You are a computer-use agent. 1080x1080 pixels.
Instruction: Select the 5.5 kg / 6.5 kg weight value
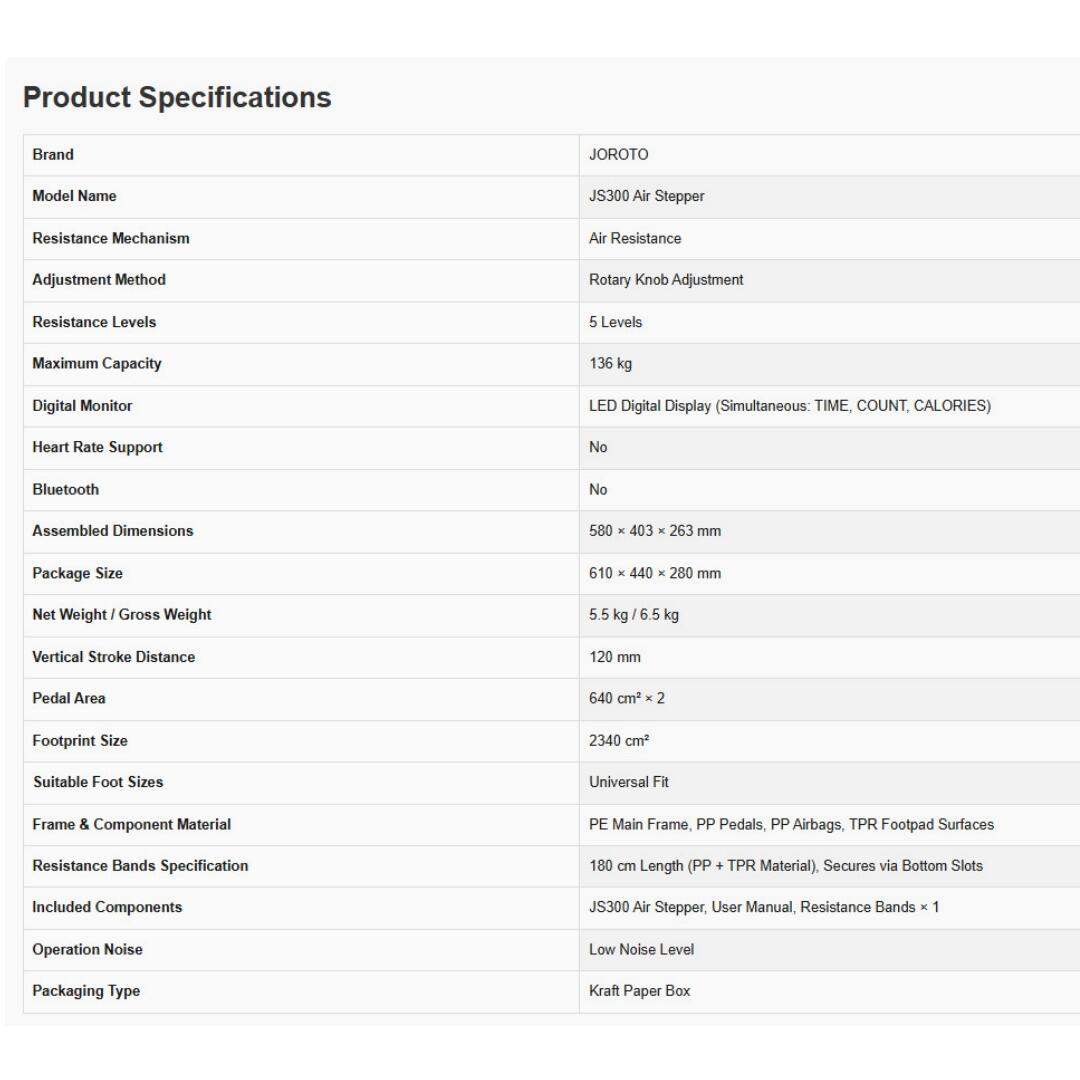point(634,614)
